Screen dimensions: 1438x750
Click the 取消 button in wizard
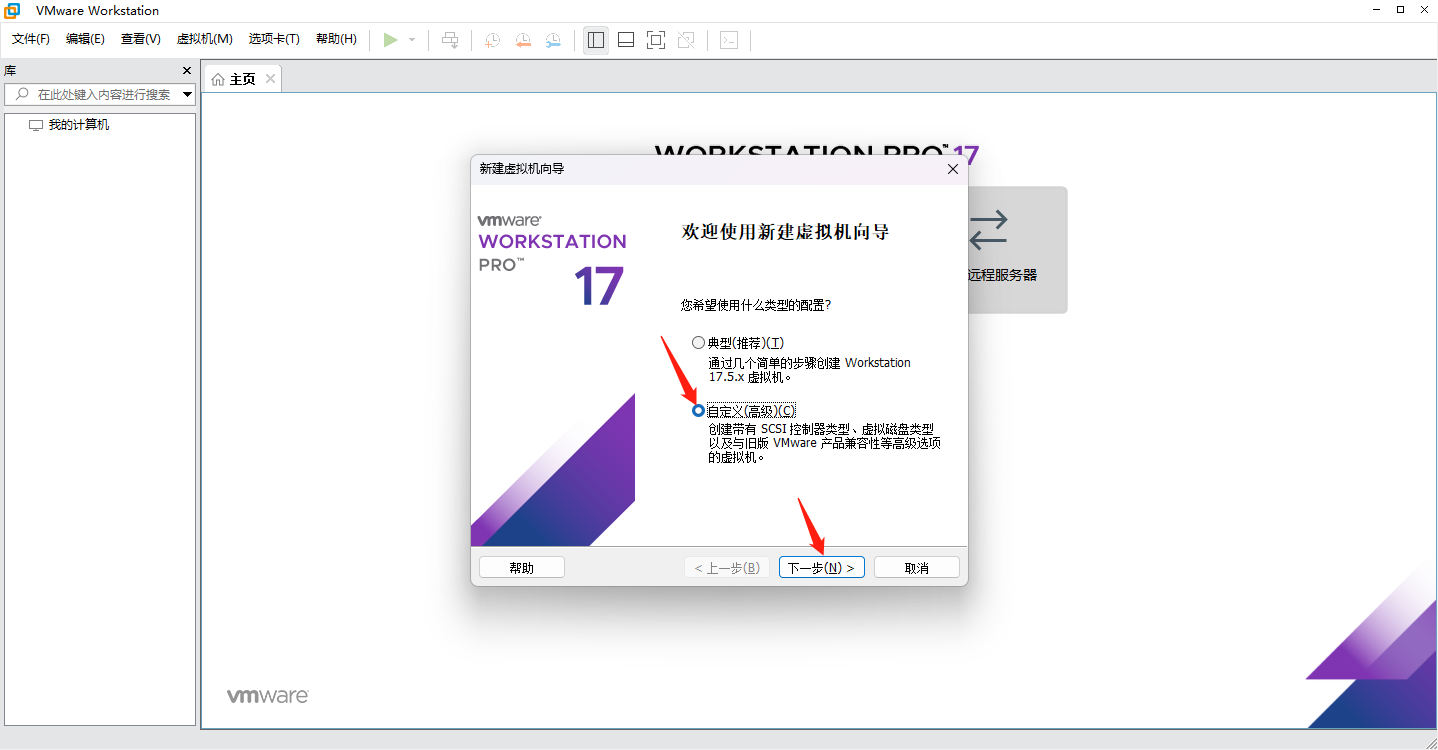[x=916, y=568]
